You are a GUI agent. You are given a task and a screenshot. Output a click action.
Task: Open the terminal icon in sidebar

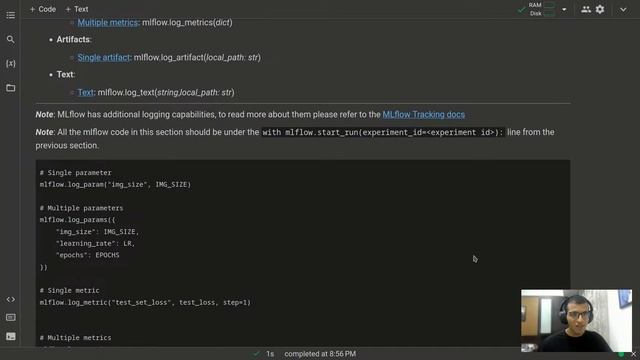[11, 336]
